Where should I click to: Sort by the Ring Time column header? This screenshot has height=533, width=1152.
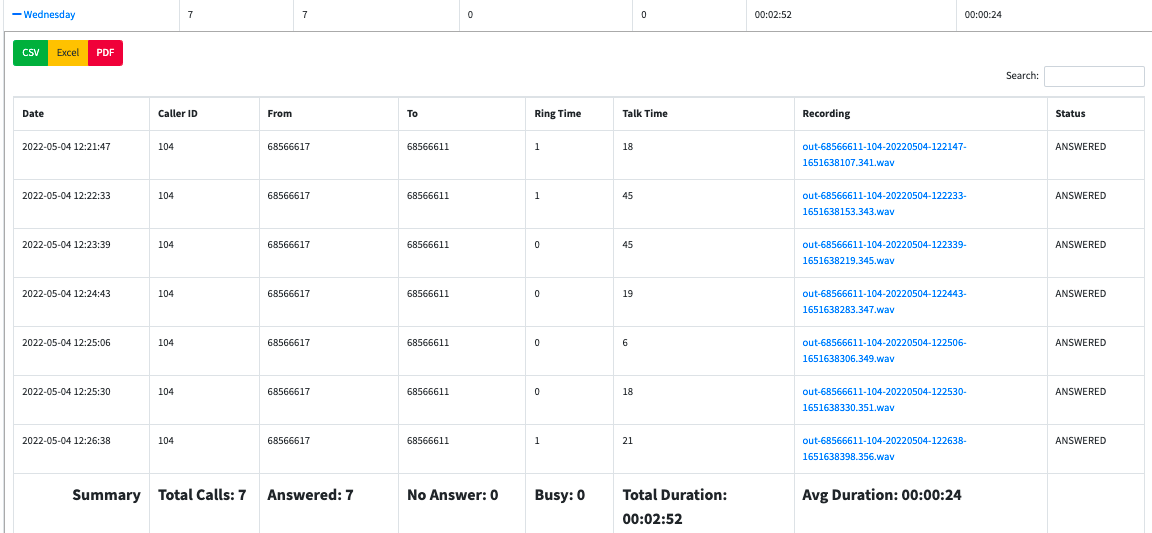click(x=571, y=114)
